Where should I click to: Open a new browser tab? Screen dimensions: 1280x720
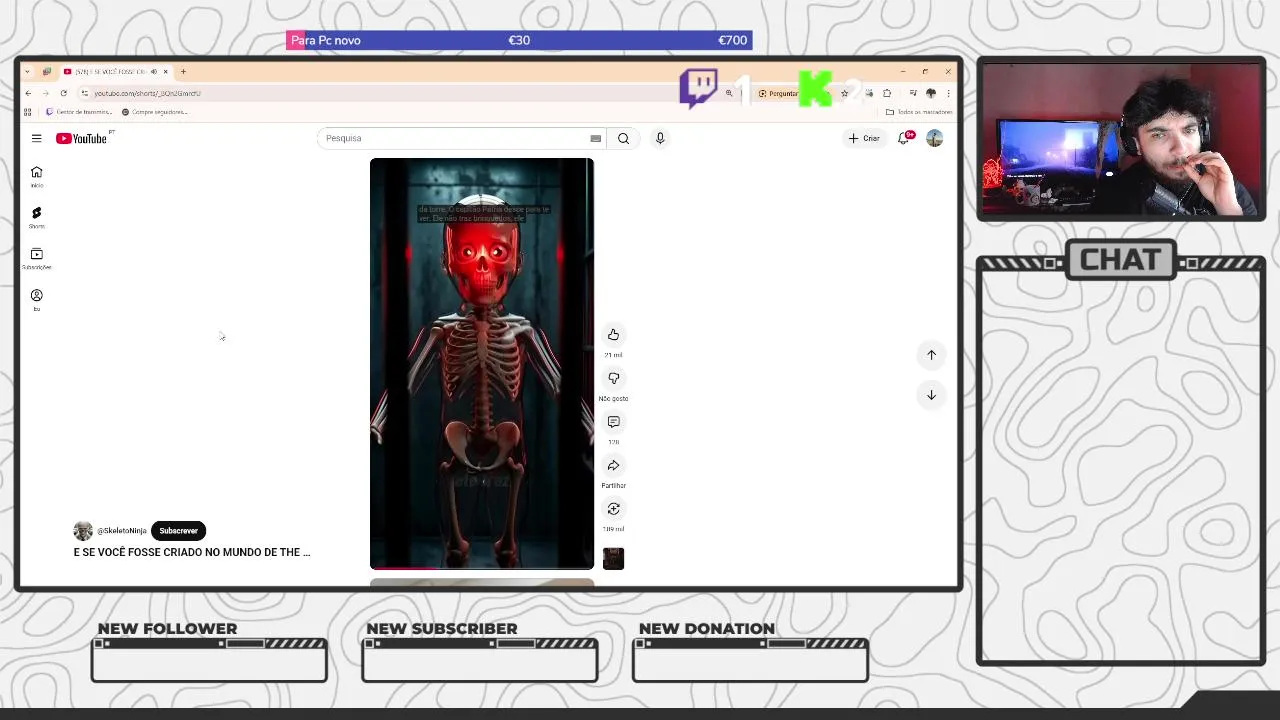(x=183, y=72)
